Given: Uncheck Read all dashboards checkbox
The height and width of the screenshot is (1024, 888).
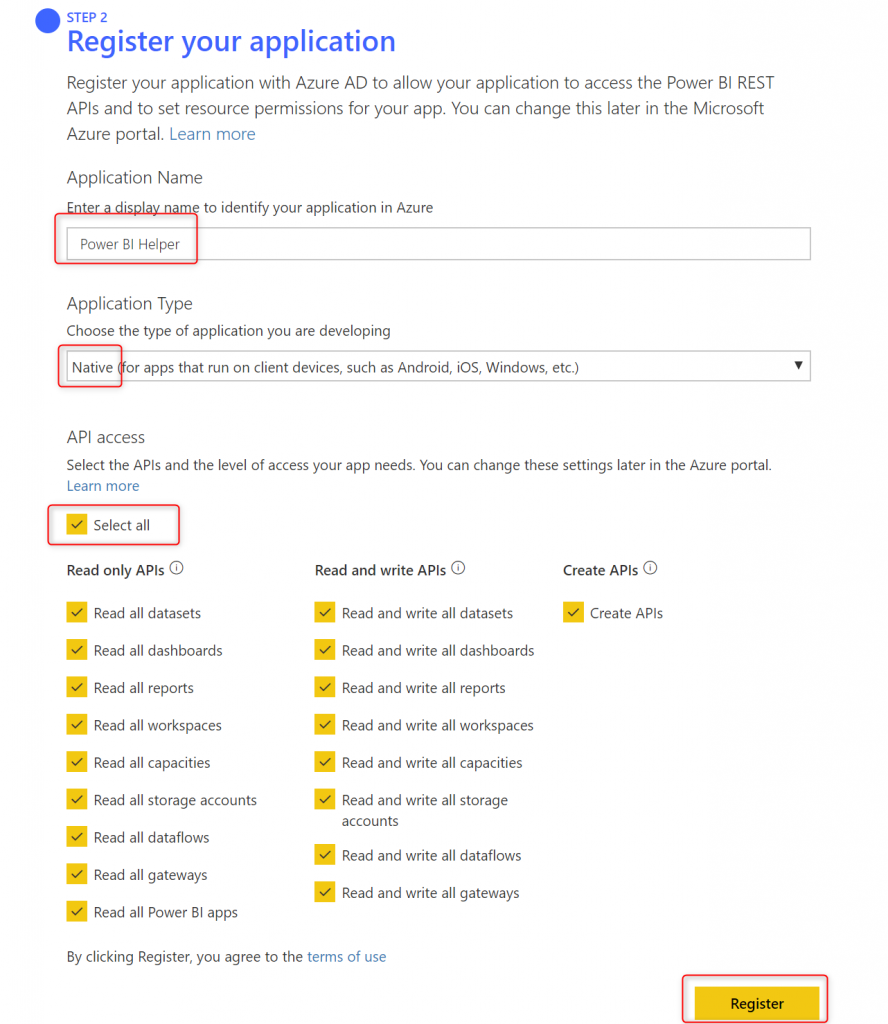Looking at the screenshot, I should [77, 650].
